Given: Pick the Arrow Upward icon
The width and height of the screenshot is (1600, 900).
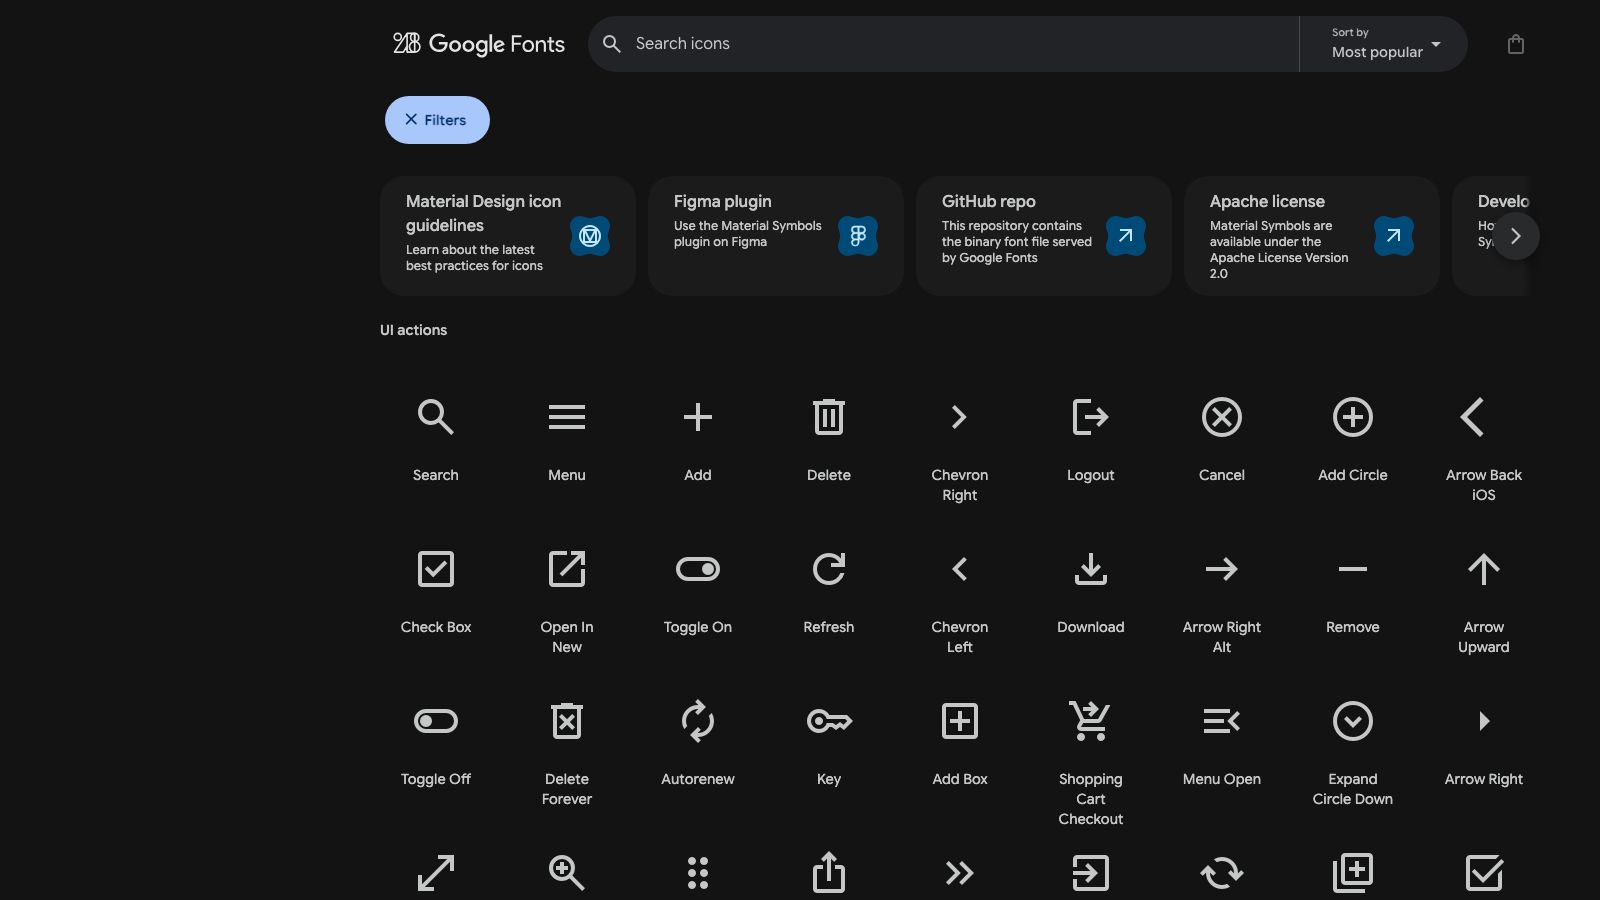Looking at the screenshot, I should [1484, 569].
